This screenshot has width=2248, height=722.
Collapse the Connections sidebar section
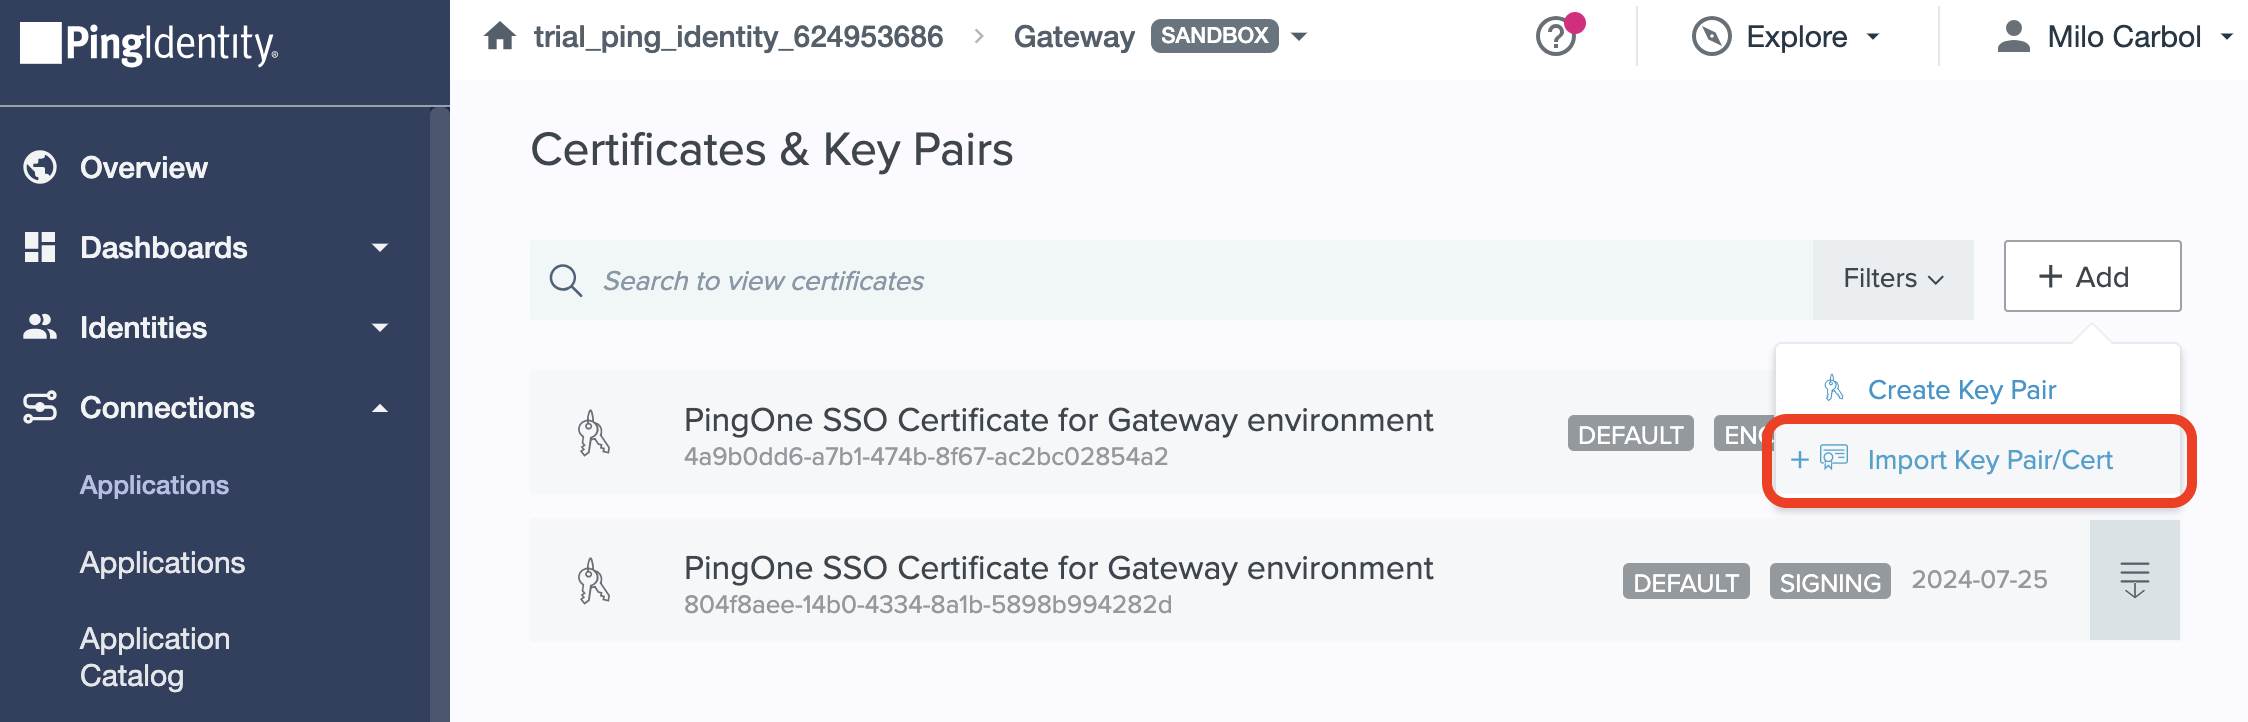(379, 408)
